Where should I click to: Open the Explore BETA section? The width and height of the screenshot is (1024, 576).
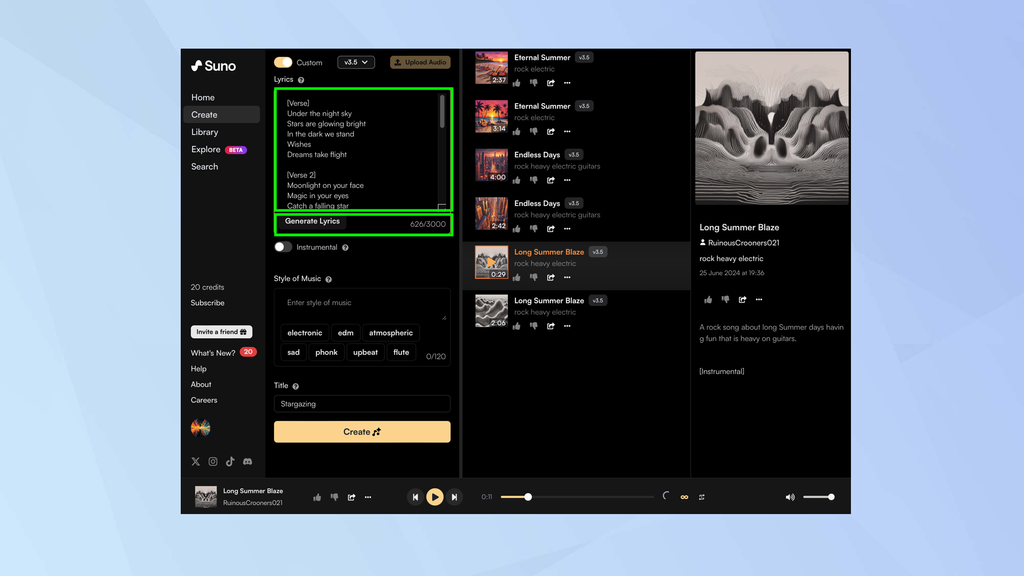204,149
